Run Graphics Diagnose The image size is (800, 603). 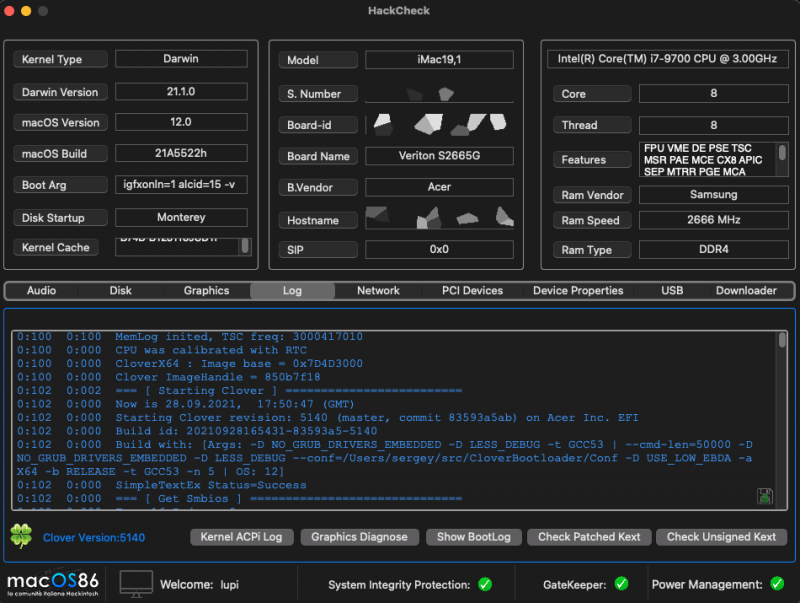[x=359, y=537]
